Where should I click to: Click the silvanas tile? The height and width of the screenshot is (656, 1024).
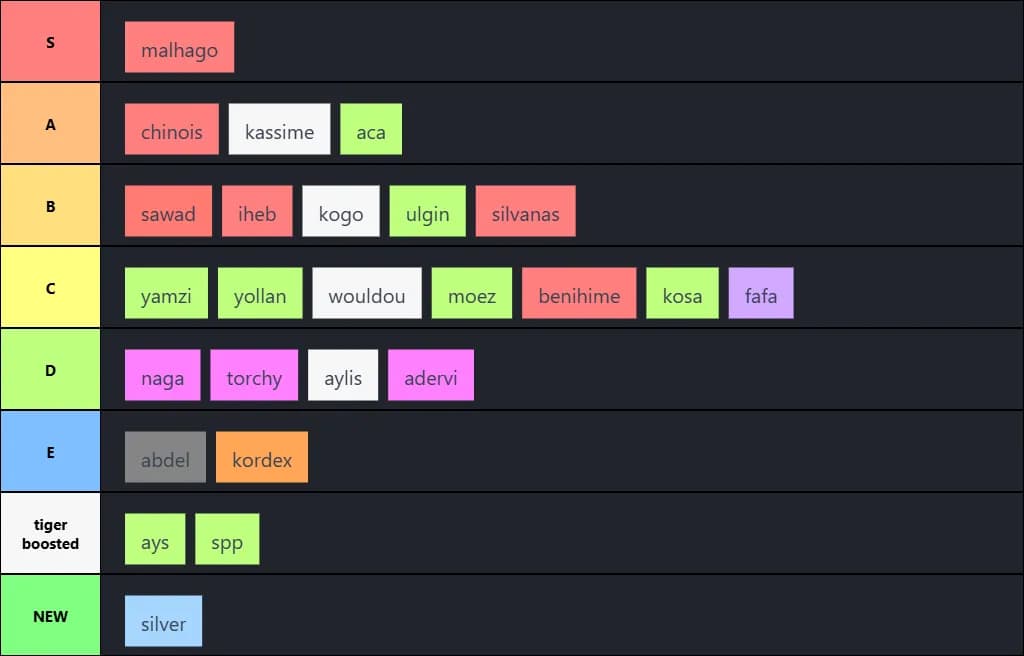[x=525, y=211]
